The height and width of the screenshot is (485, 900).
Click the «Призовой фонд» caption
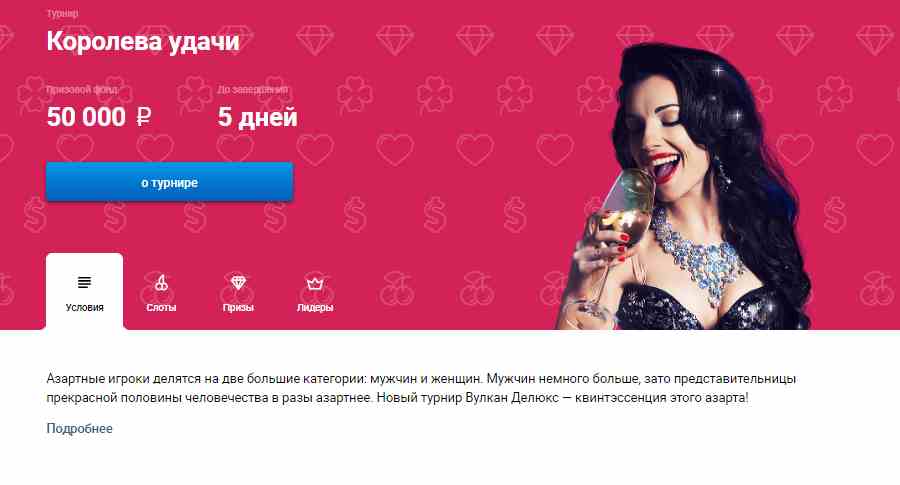pos(83,90)
